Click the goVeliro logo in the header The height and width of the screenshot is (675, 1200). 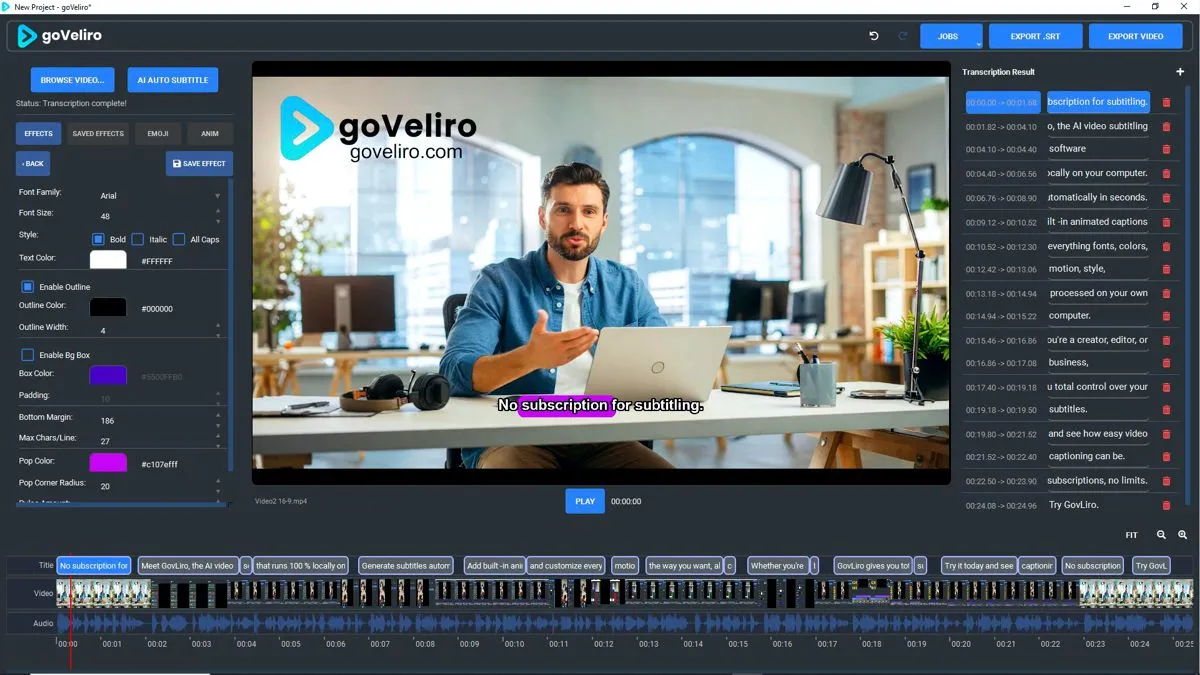click(60, 36)
